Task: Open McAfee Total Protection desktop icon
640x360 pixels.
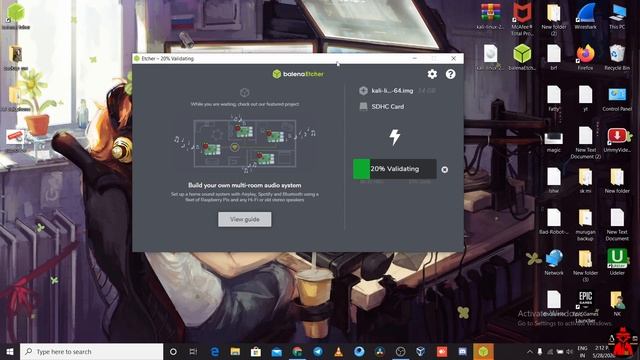Action: click(522, 18)
